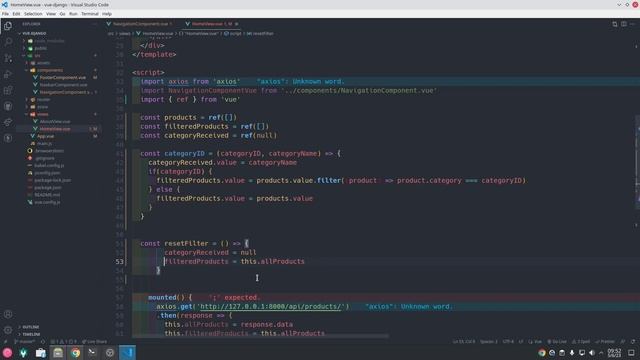Image resolution: width=640 pixels, height=360 pixels.
Task: Open the Search view in activity bar
Action: pos(8,42)
